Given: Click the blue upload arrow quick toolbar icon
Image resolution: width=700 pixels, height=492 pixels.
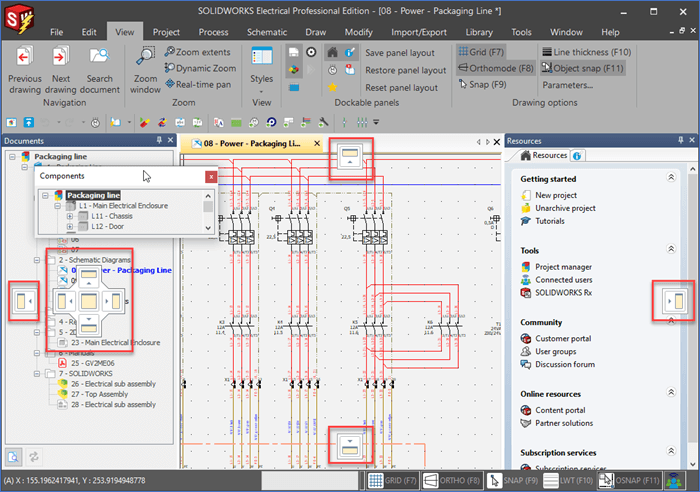Looking at the screenshot, I should coord(29,122).
